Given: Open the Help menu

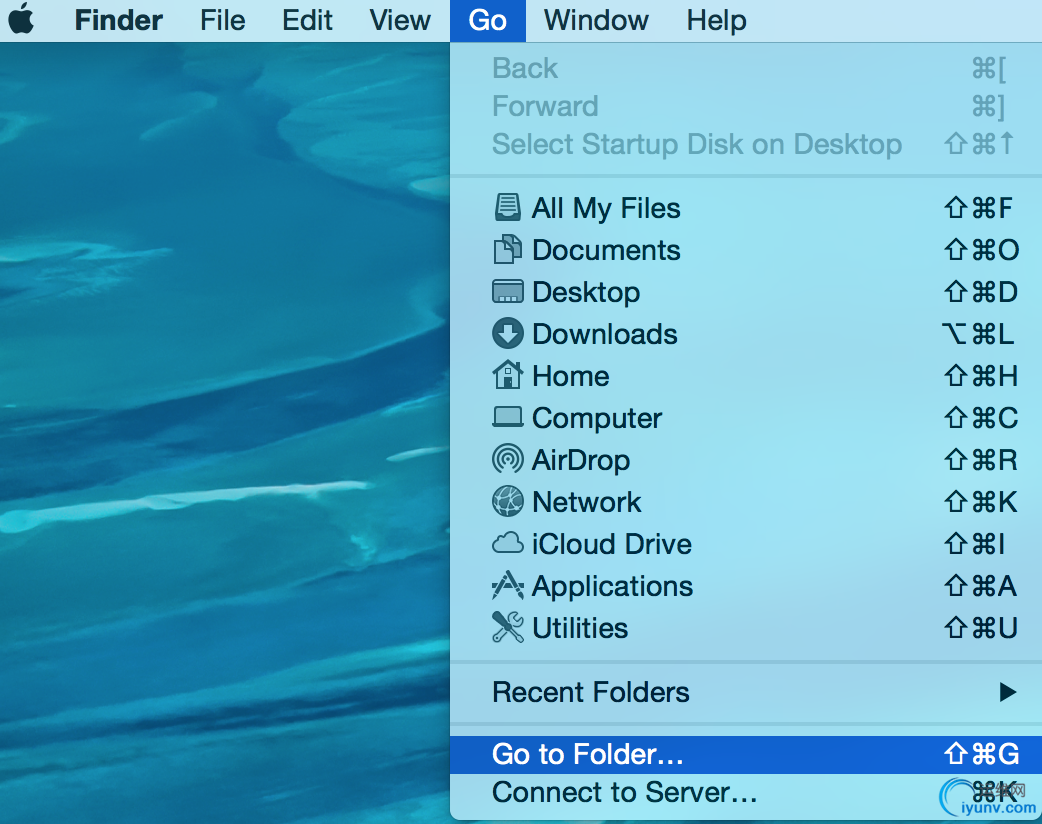Looking at the screenshot, I should (x=716, y=21).
